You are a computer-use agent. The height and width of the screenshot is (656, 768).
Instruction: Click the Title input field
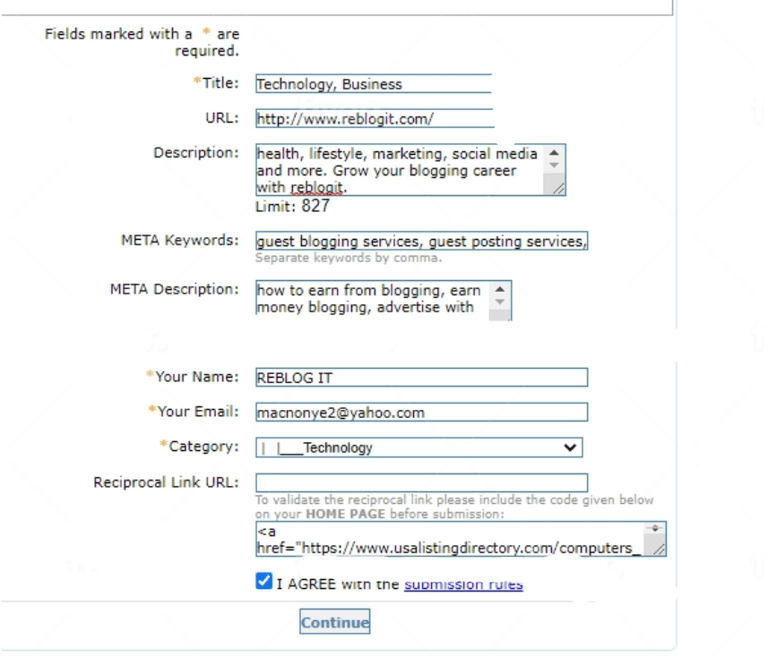point(372,84)
